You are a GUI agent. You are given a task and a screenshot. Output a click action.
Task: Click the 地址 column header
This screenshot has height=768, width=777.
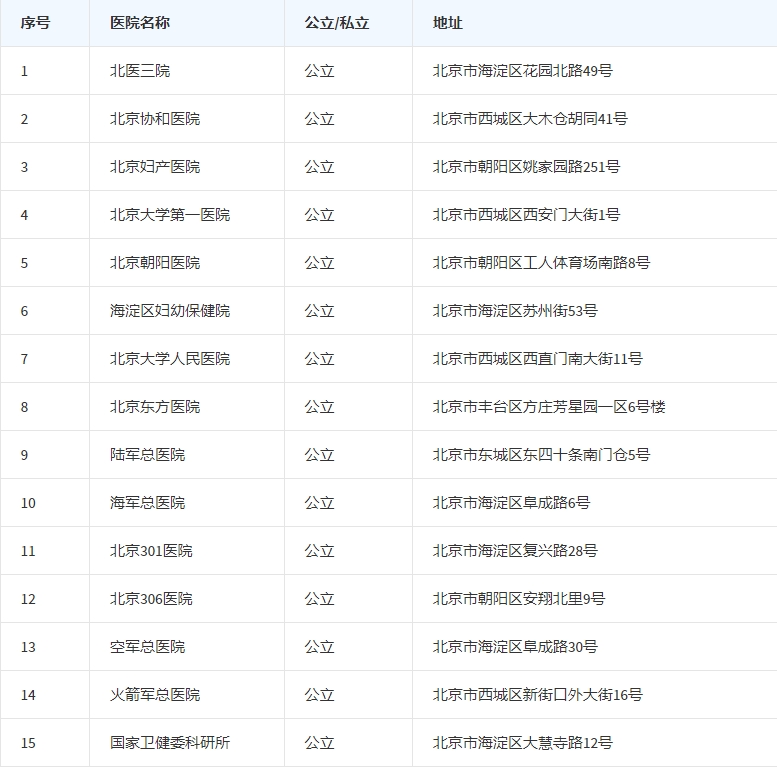447,23
